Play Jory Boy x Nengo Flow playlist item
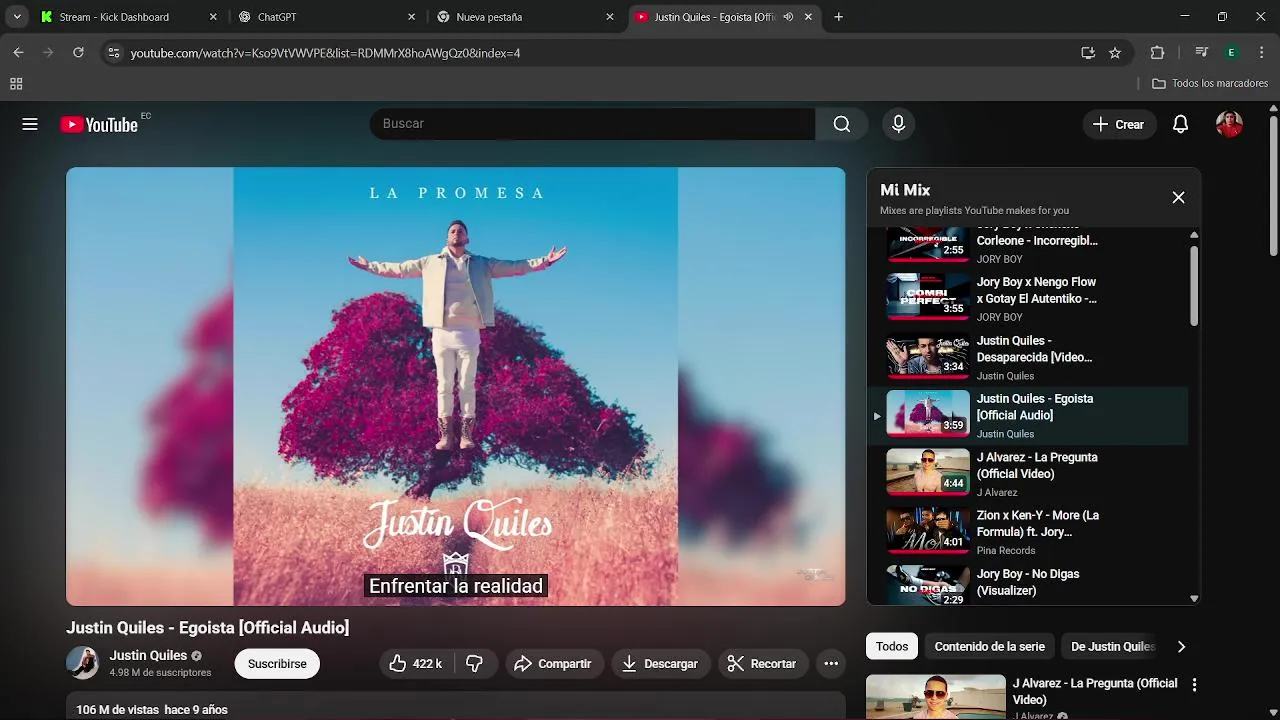The width and height of the screenshot is (1280, 720). 1028,298
